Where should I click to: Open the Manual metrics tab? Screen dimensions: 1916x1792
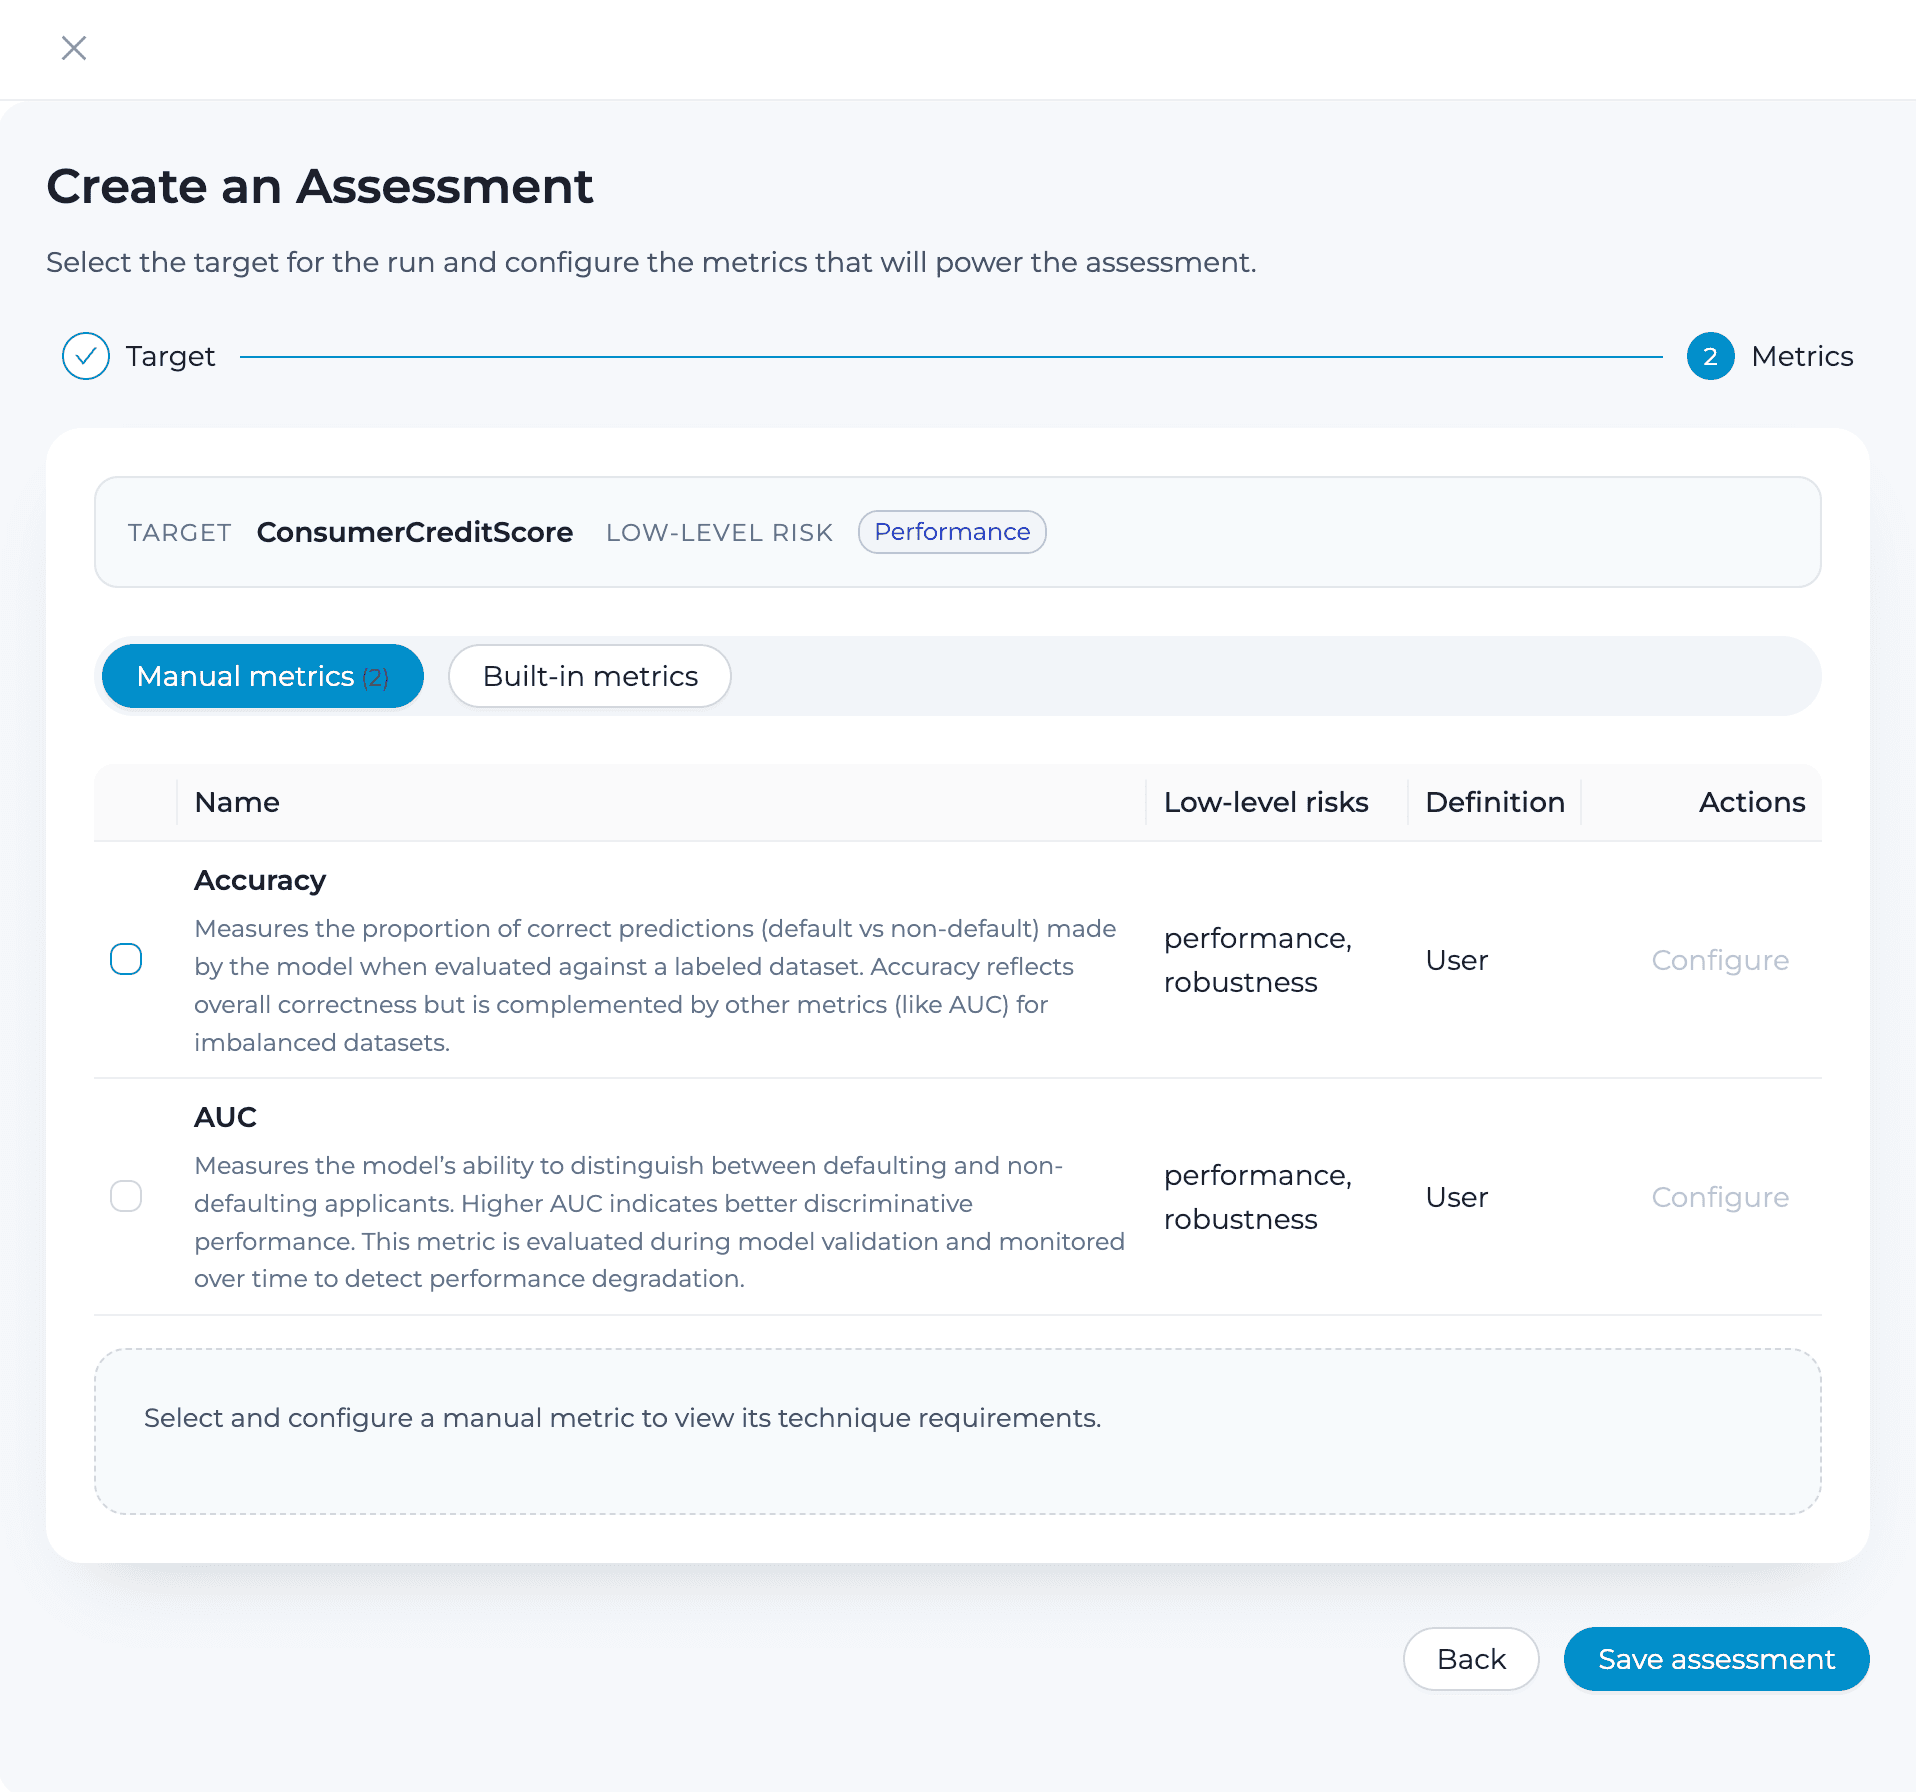pos(262,676)
